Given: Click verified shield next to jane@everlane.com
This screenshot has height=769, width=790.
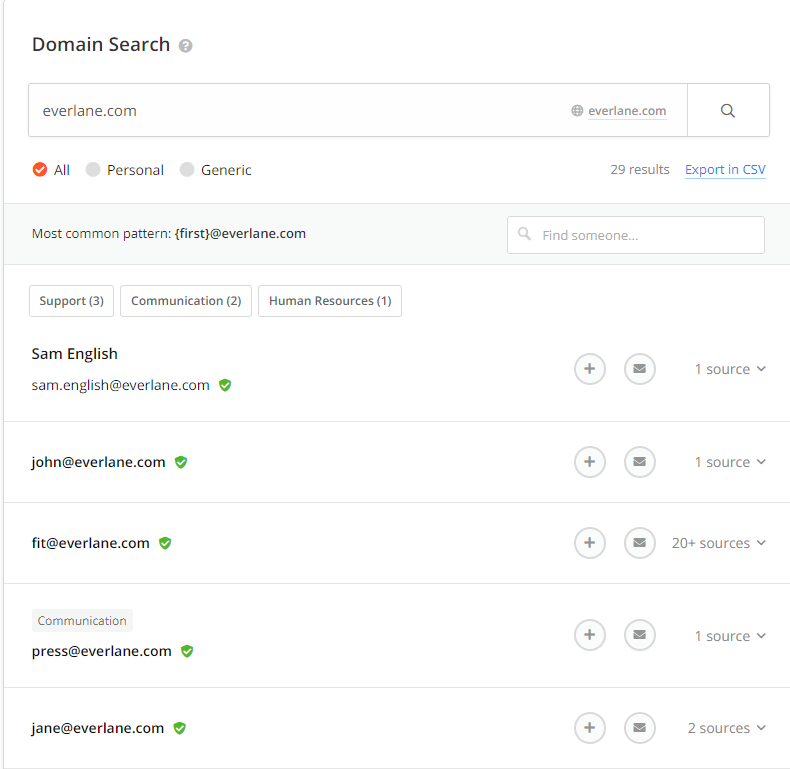Looking at the screenshot, I should 179,728.
